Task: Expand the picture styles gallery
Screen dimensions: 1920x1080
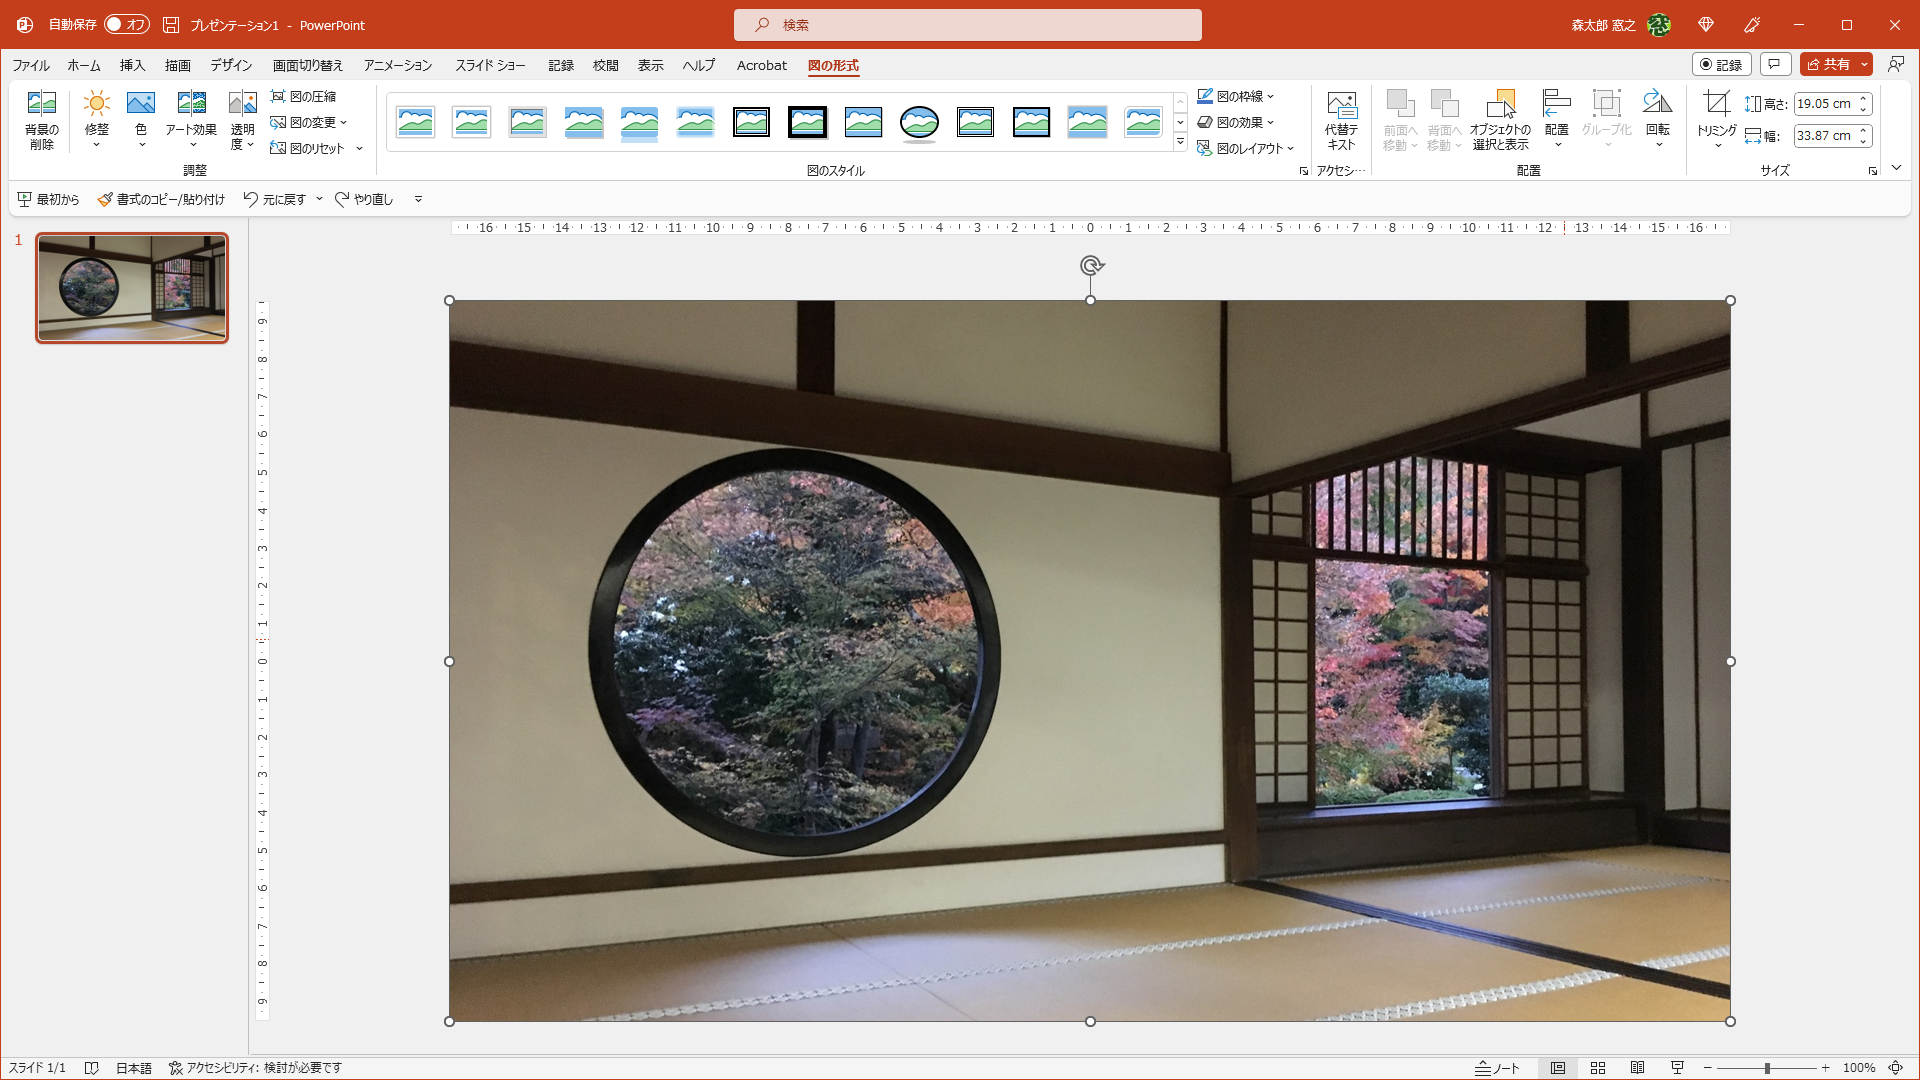Action: coord(1181,142)
